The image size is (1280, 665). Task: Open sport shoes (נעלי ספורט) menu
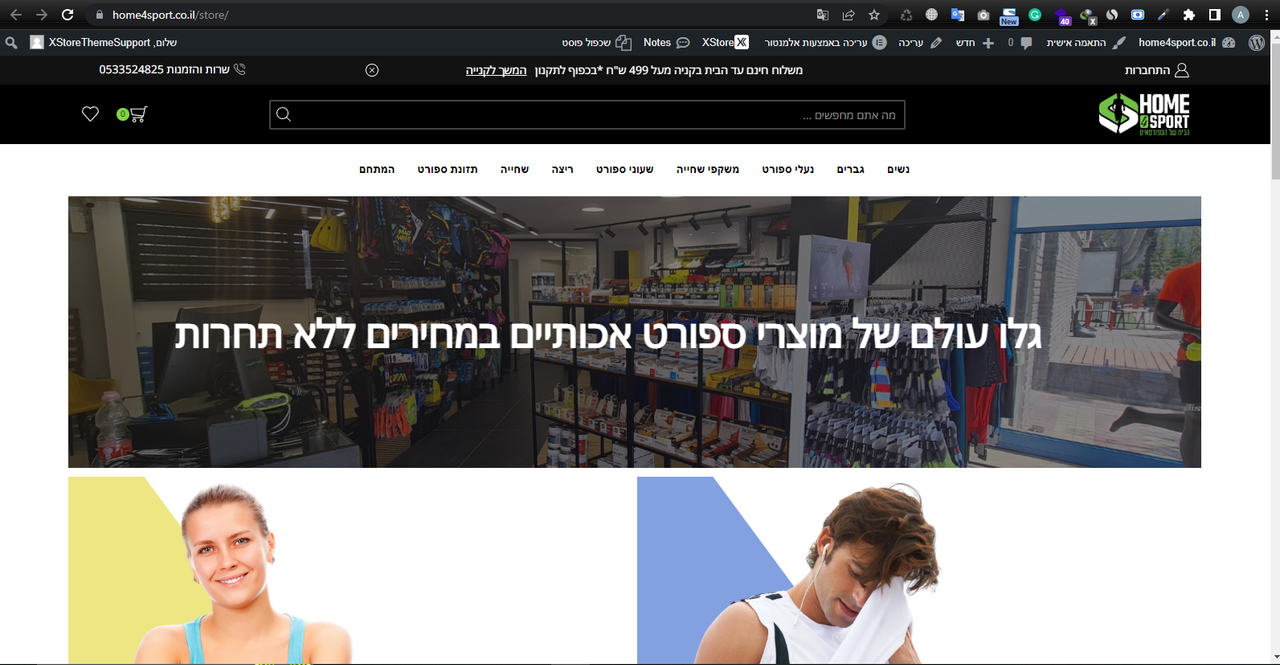tap(788, 169)
